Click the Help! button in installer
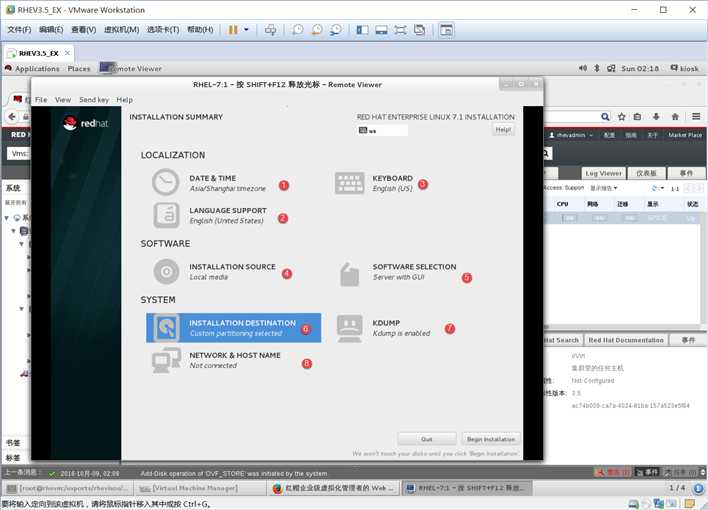 [x=503, y=130]
